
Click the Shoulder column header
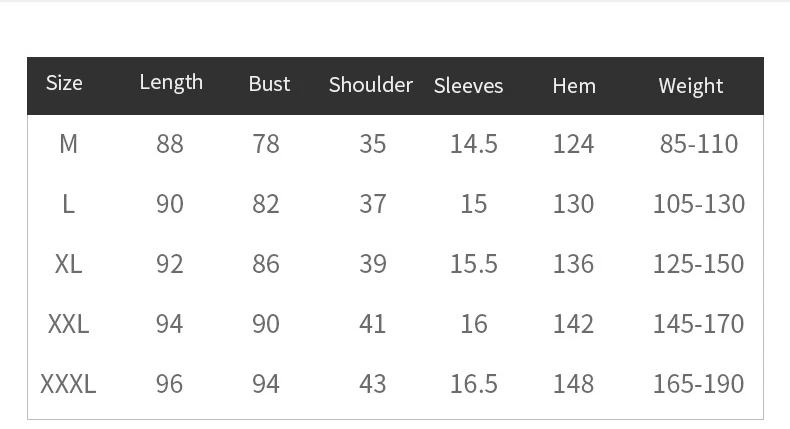pyautogui.click(x=371, y=86)
